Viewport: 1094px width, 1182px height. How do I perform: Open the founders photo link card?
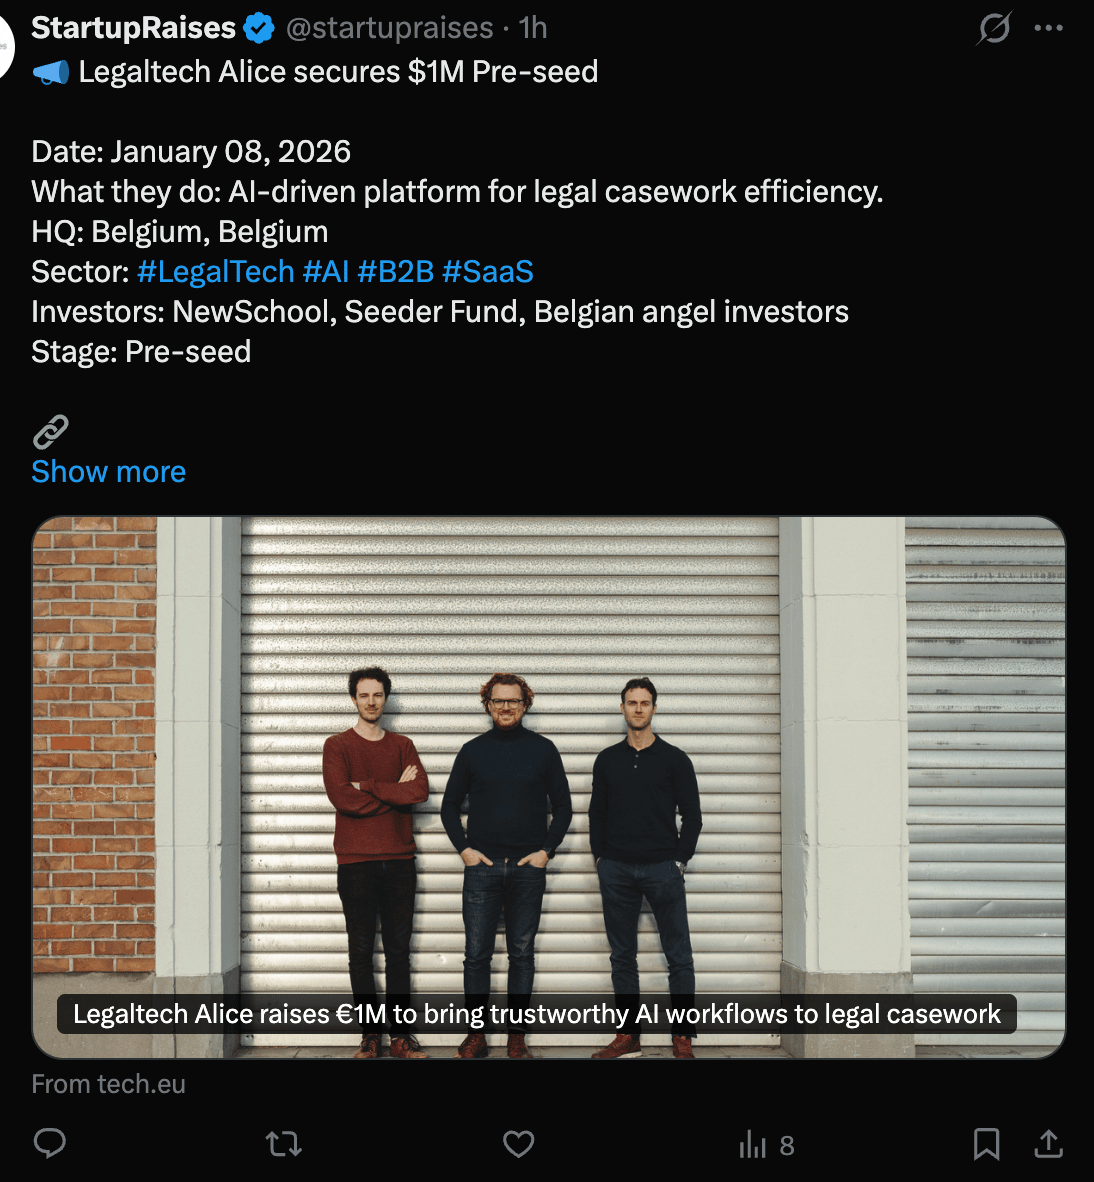pos(549,787)
